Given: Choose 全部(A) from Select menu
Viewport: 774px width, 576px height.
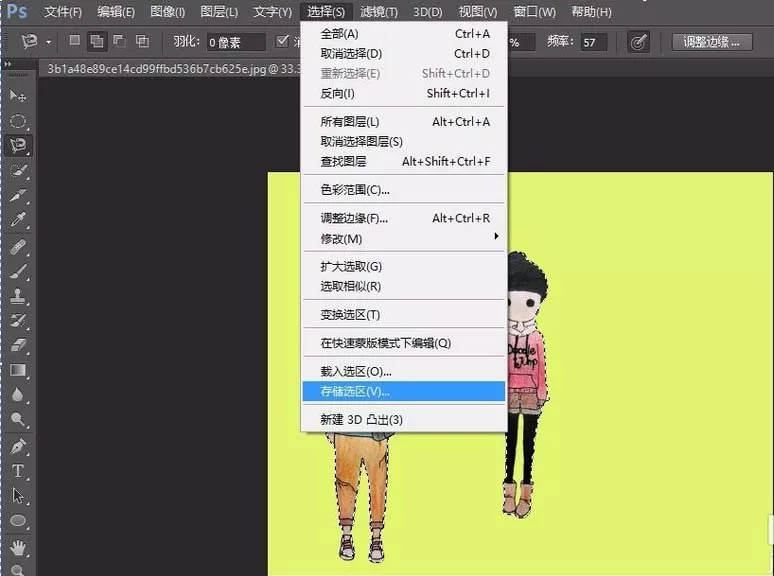Looking at the screenshot, I should coord(404,34).
